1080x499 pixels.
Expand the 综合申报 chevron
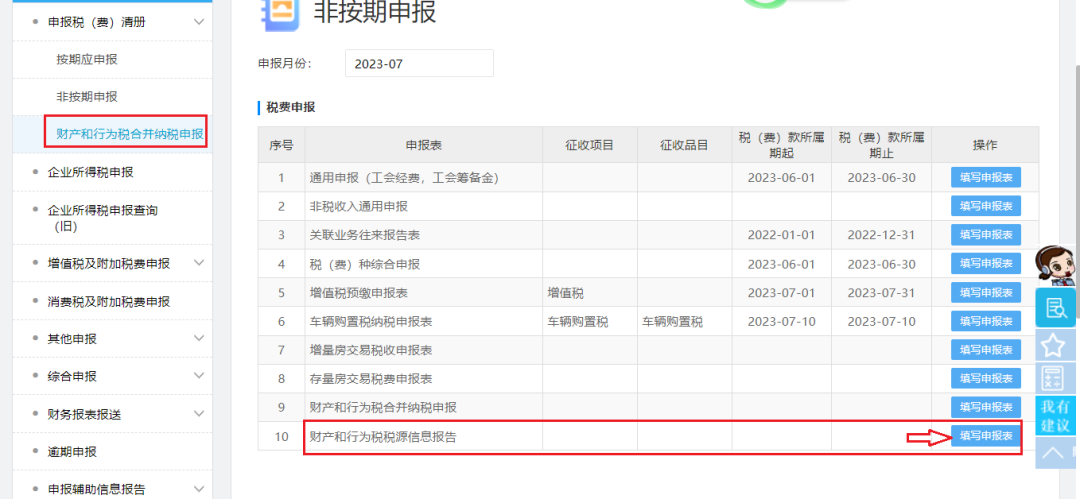(199, 376)
